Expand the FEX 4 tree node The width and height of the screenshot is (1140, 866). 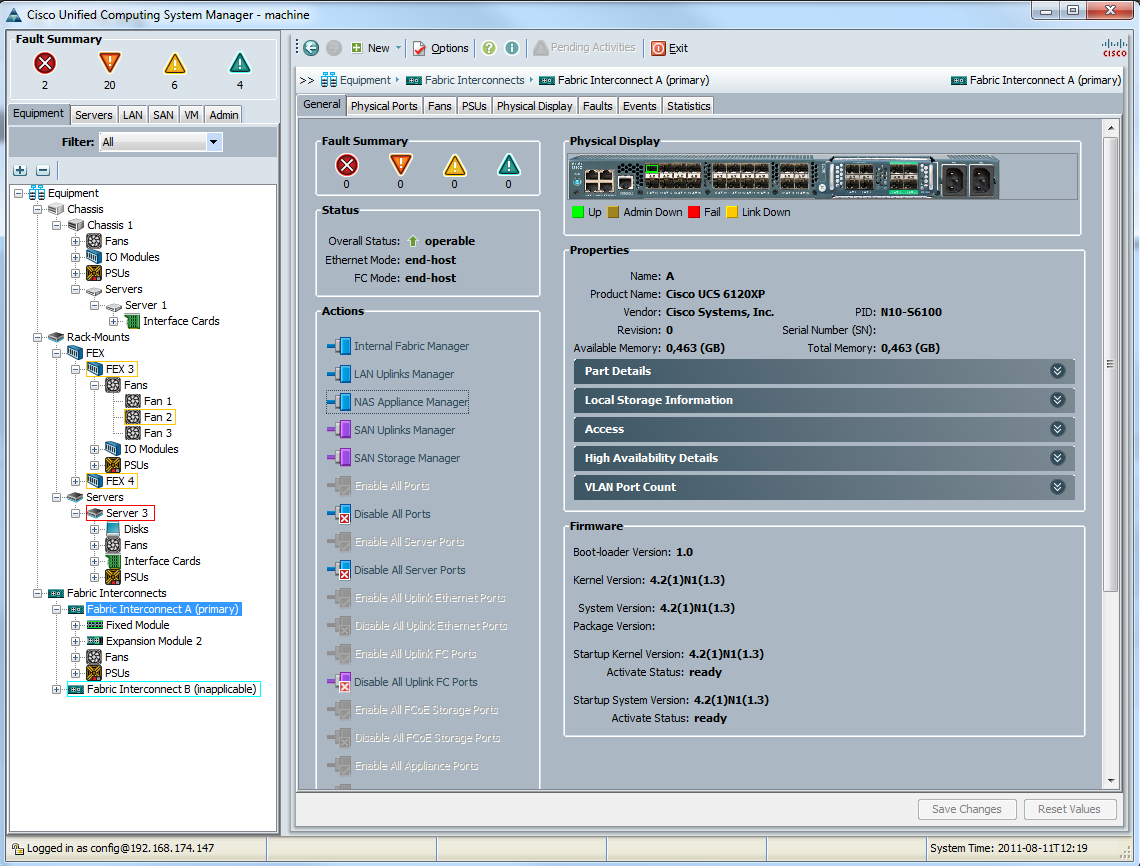(76, 481)
